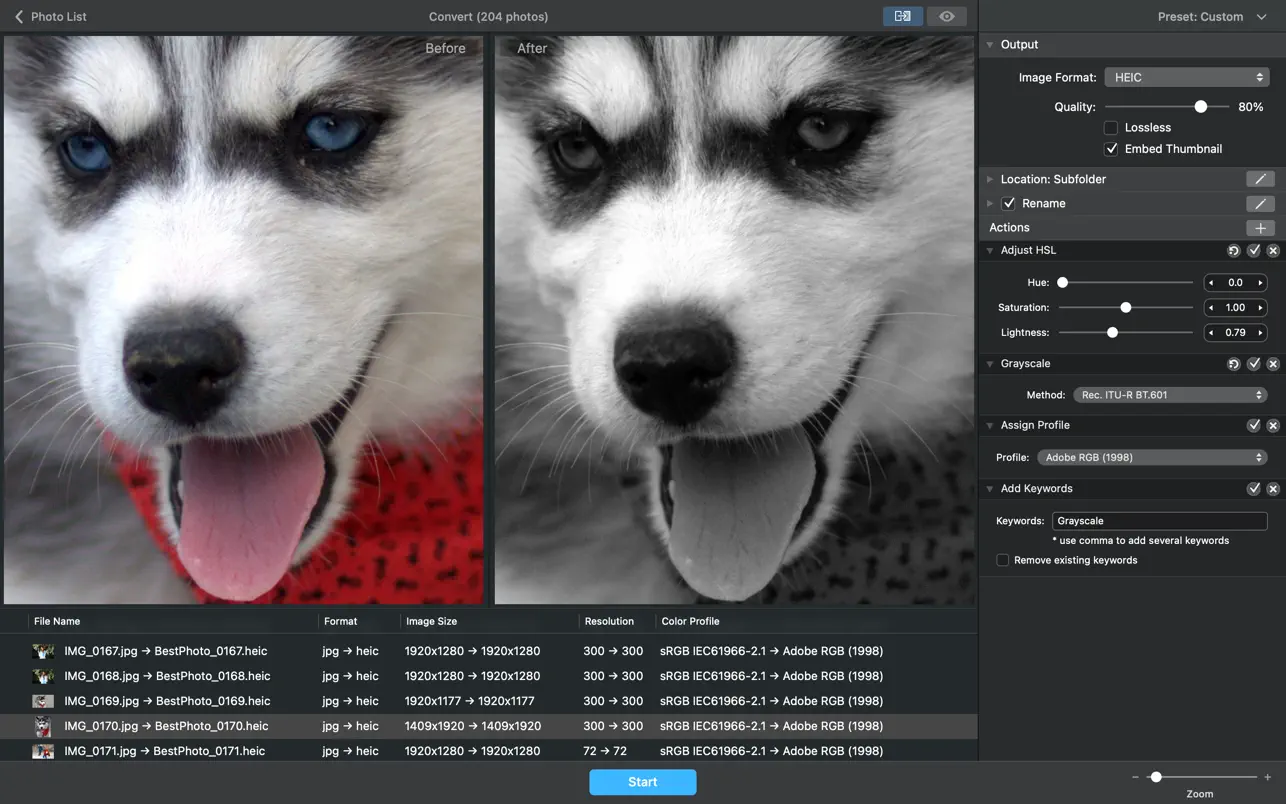1286x804 pixels.
Task: Click the eye preview mode icon
Action: pos(946,16)
